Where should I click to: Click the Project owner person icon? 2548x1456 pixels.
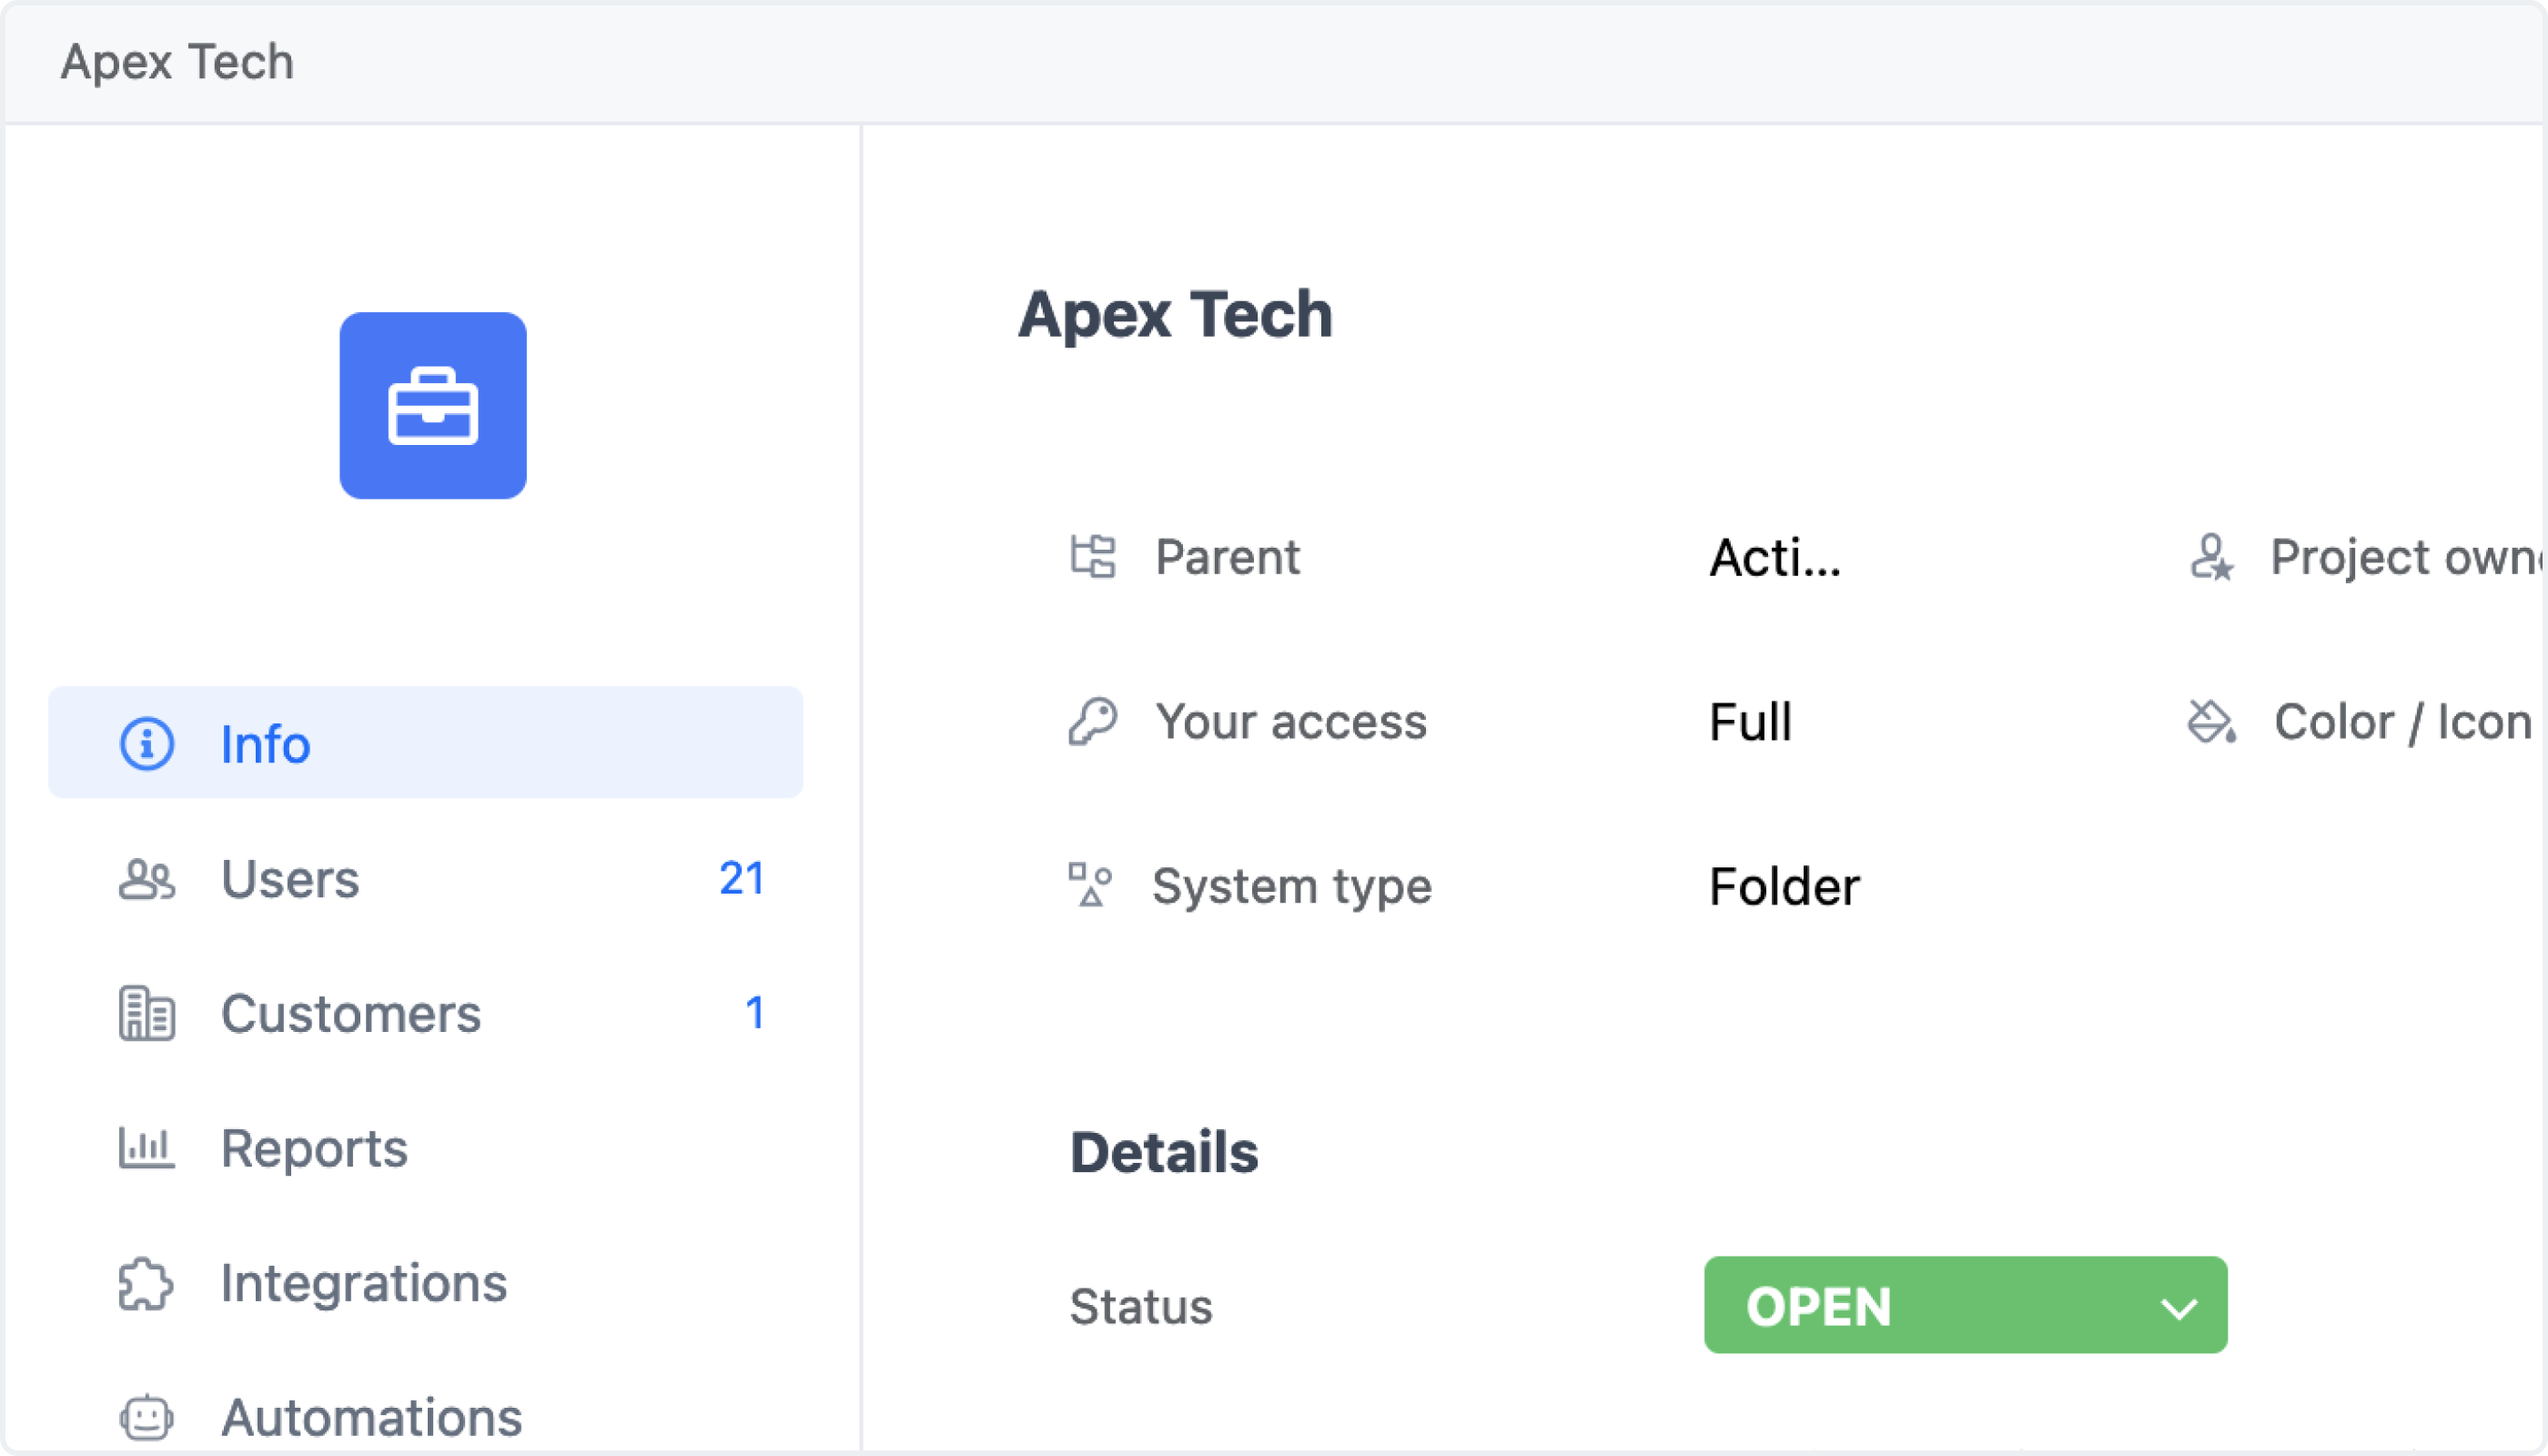click(2211, 557)
